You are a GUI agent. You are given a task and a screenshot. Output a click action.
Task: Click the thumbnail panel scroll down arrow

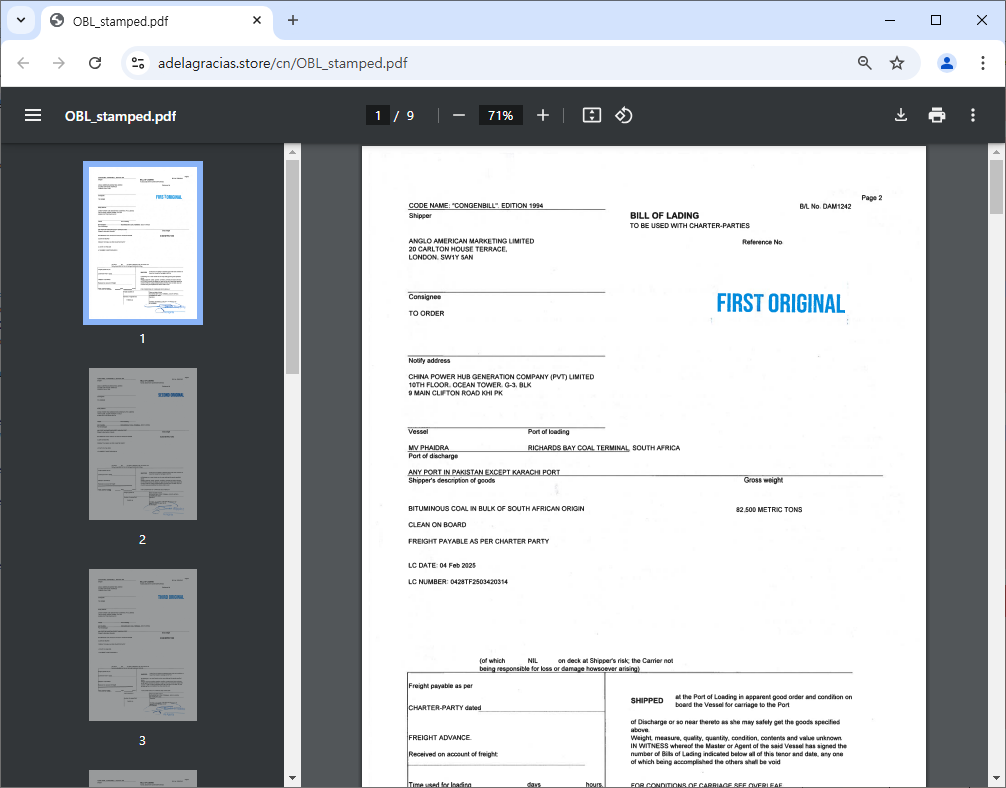point(292,778)
